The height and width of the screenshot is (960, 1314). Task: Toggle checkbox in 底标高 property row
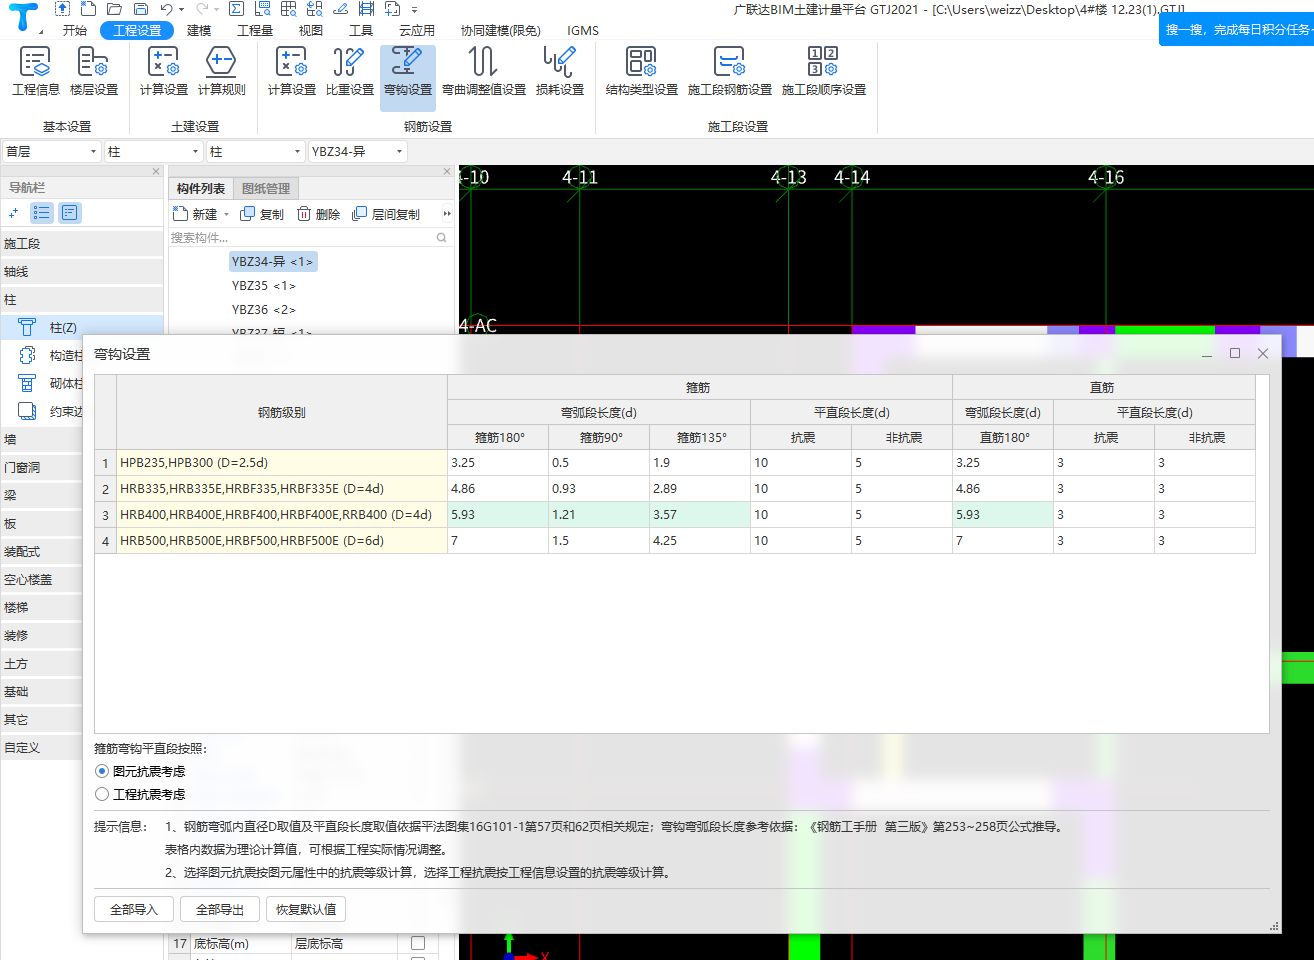[418, 943]
